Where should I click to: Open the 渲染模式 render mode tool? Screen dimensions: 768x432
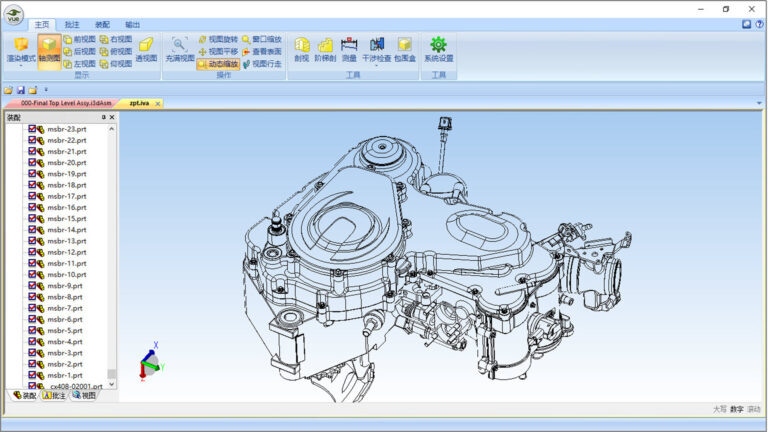21,49
